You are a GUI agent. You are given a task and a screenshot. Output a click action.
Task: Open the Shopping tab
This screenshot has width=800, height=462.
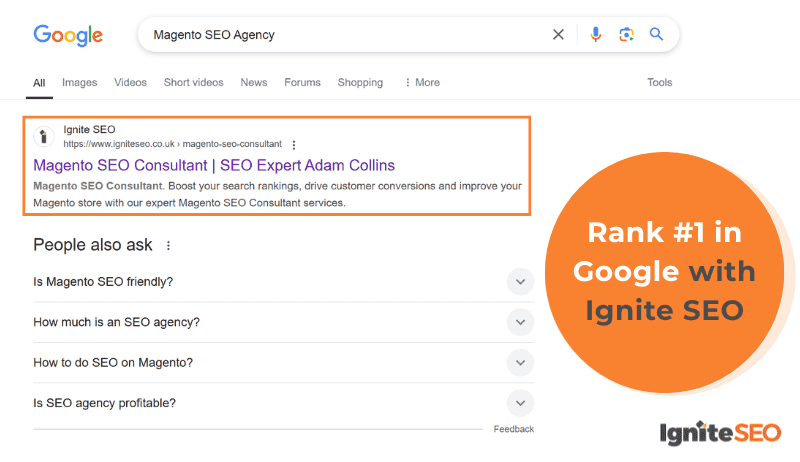point(360,83)
